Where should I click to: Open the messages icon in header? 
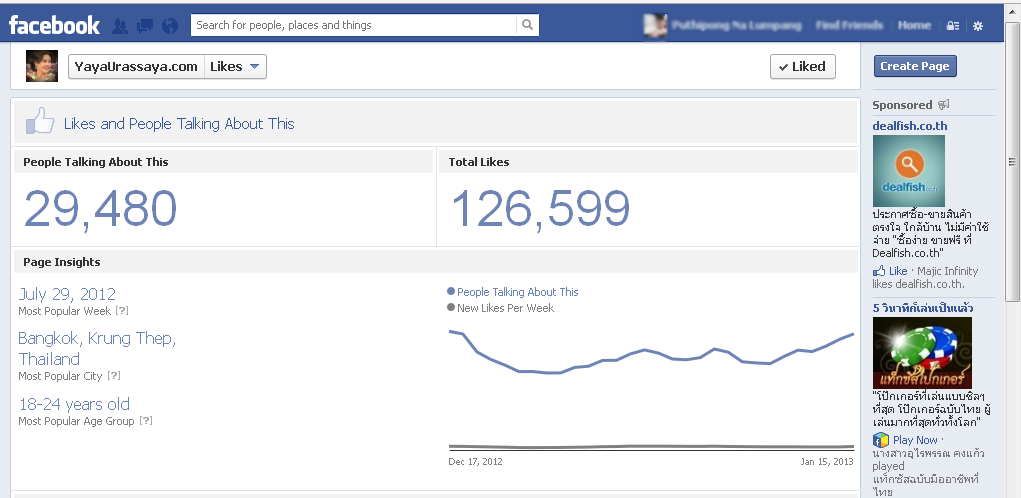(x=145, y=25)
